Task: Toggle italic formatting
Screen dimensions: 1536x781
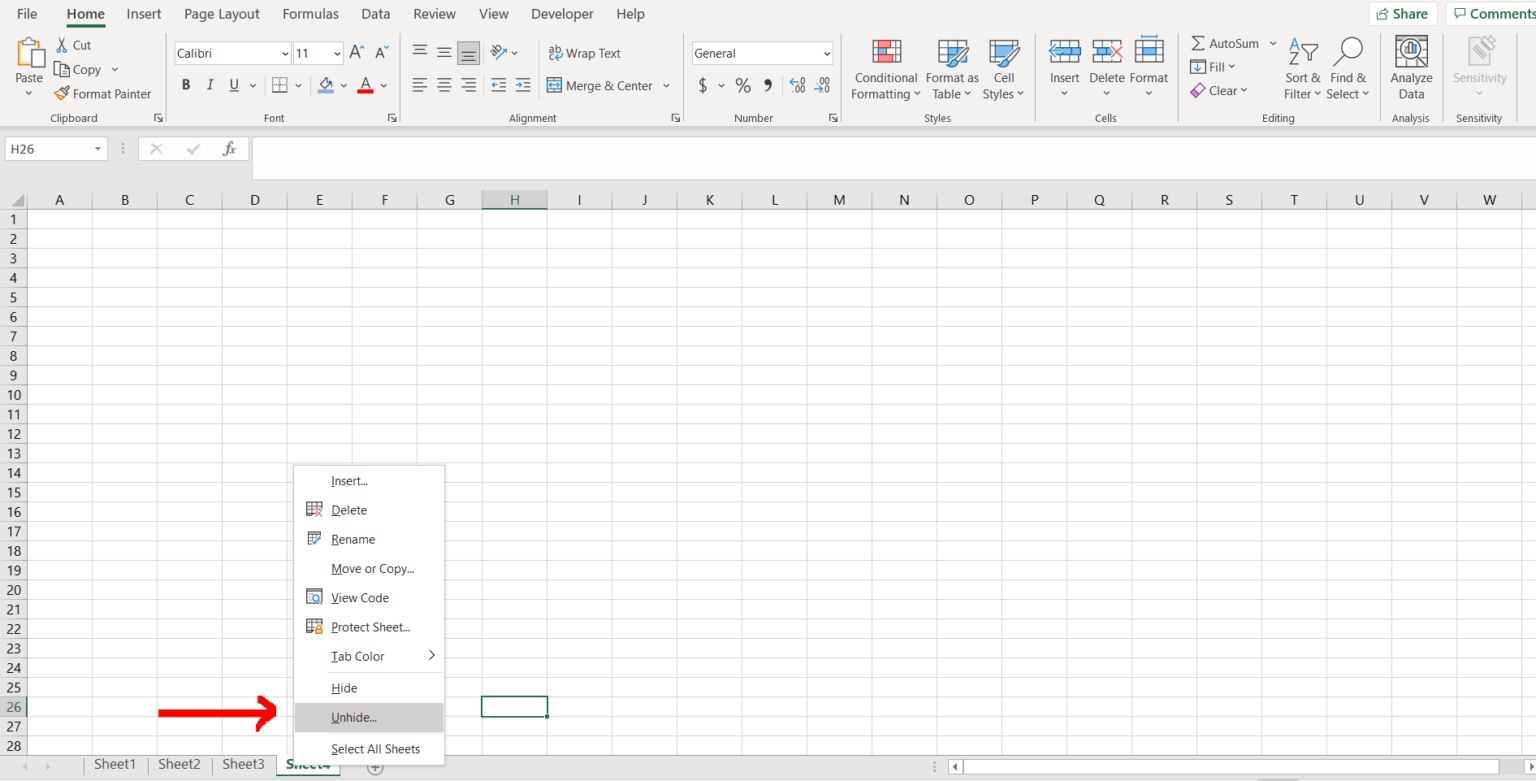Action: pos(209,85)
